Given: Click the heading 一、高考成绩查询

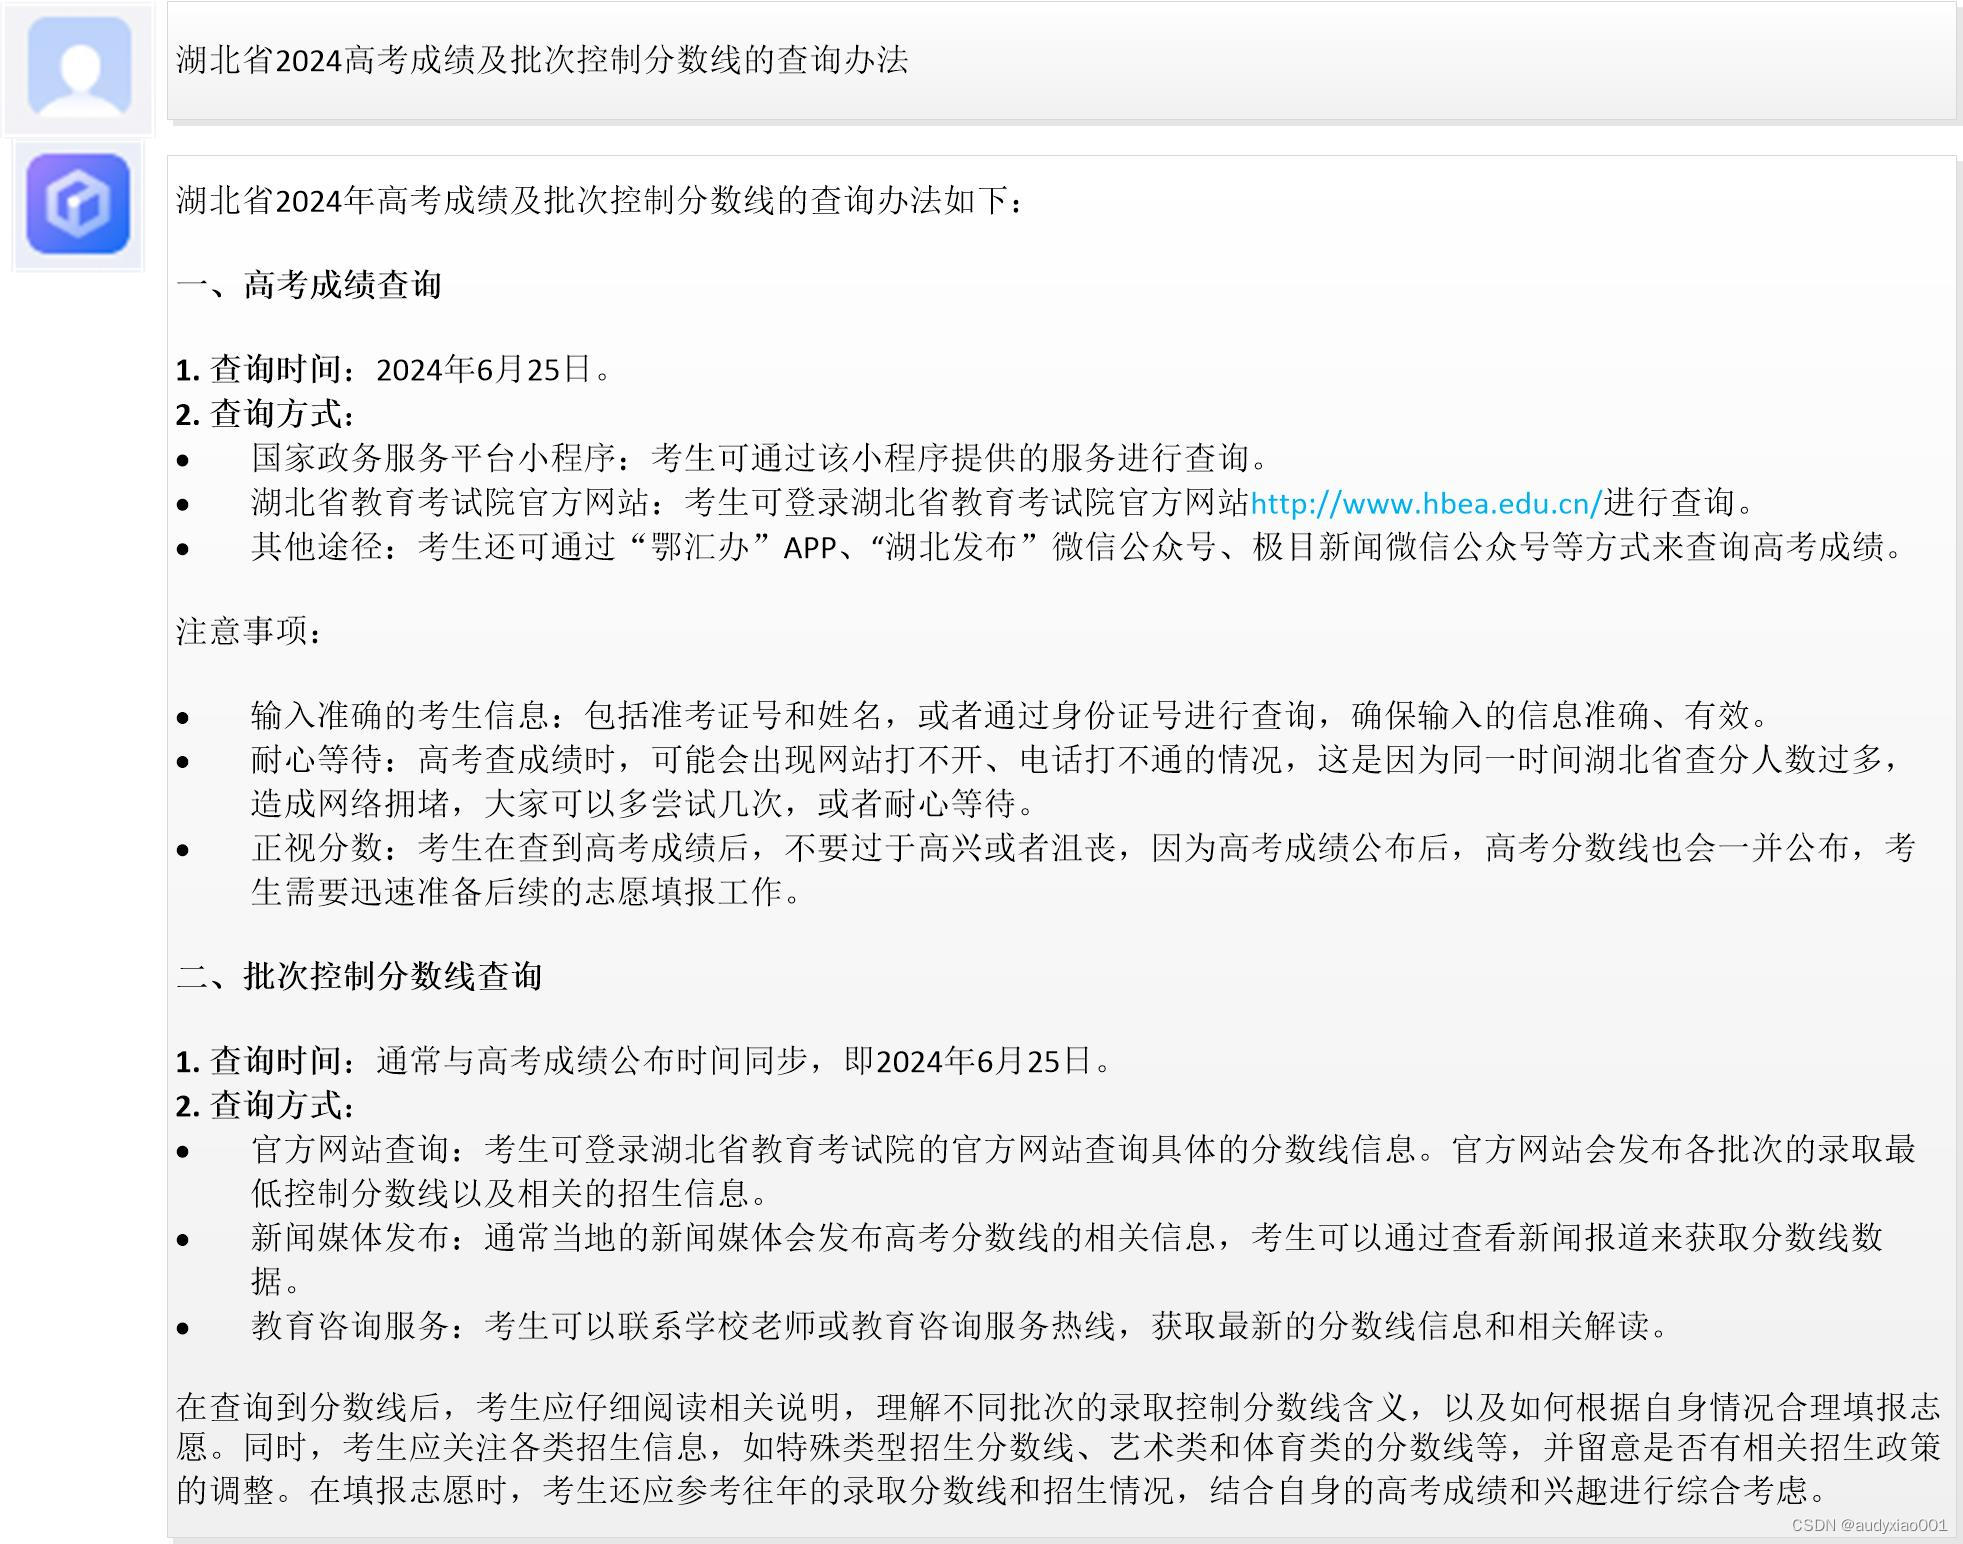Looking at the screenshot, I should pos(309,285).
